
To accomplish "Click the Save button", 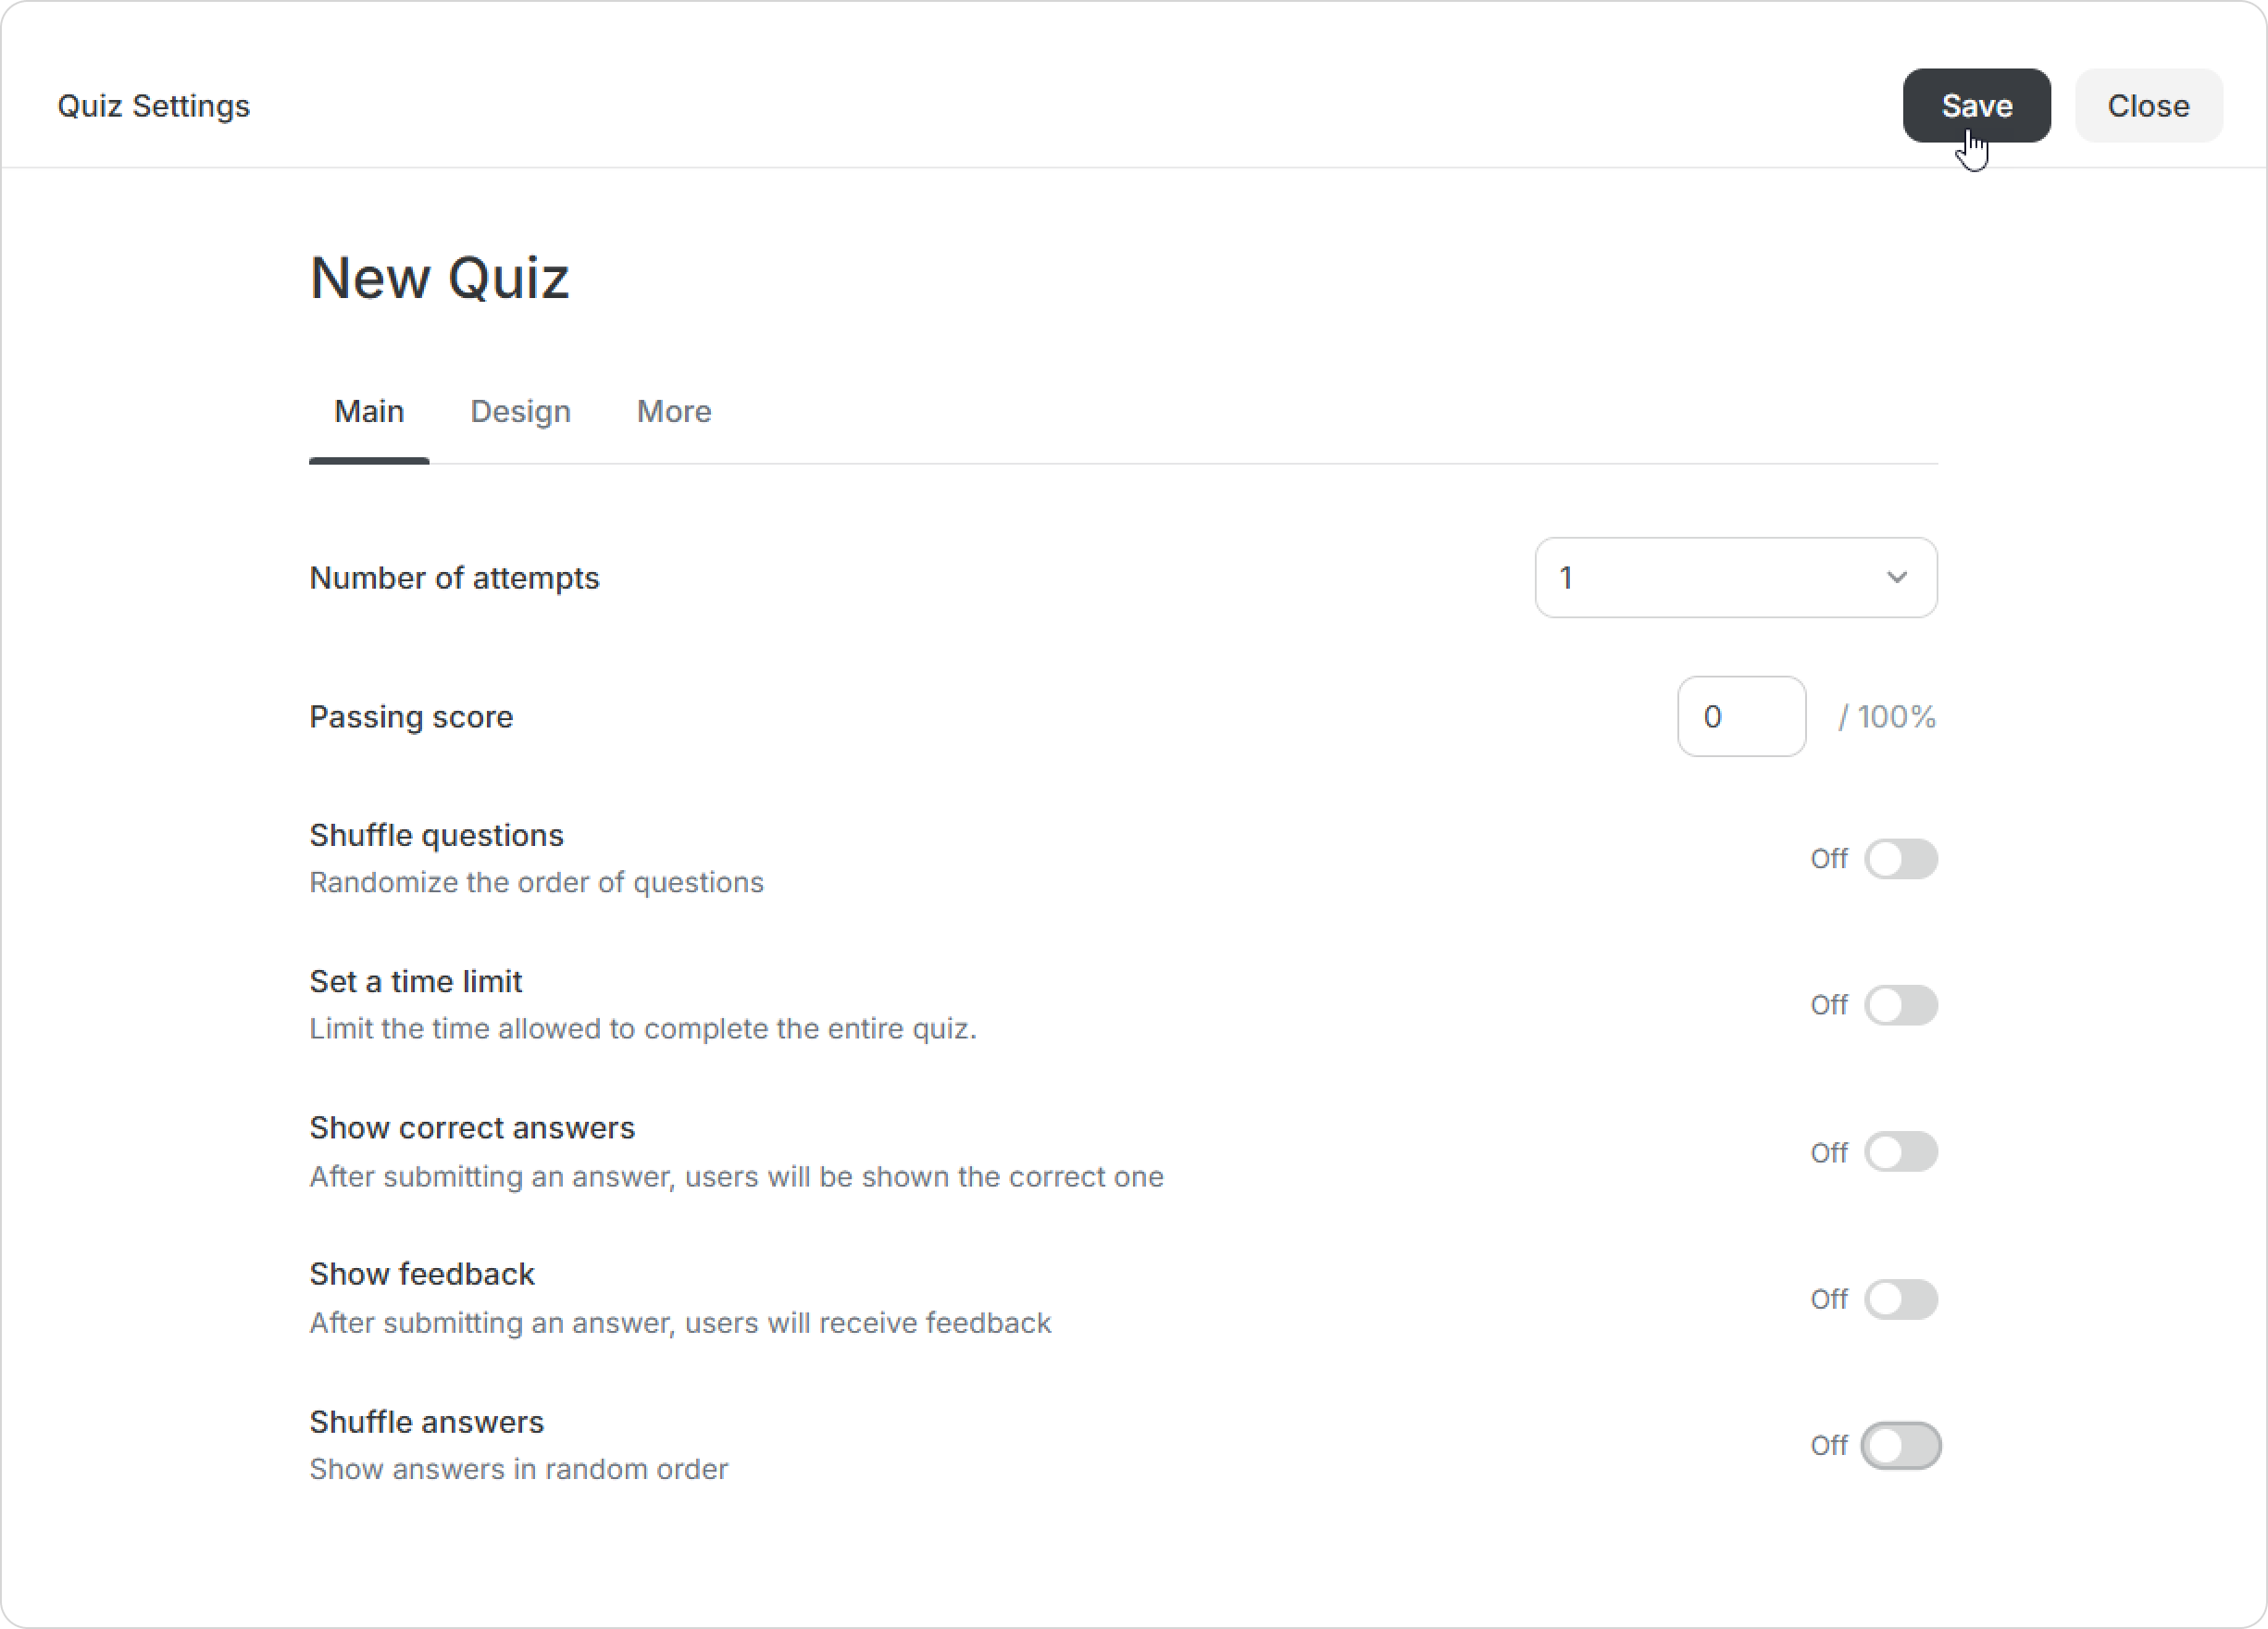I will 1976,106.
